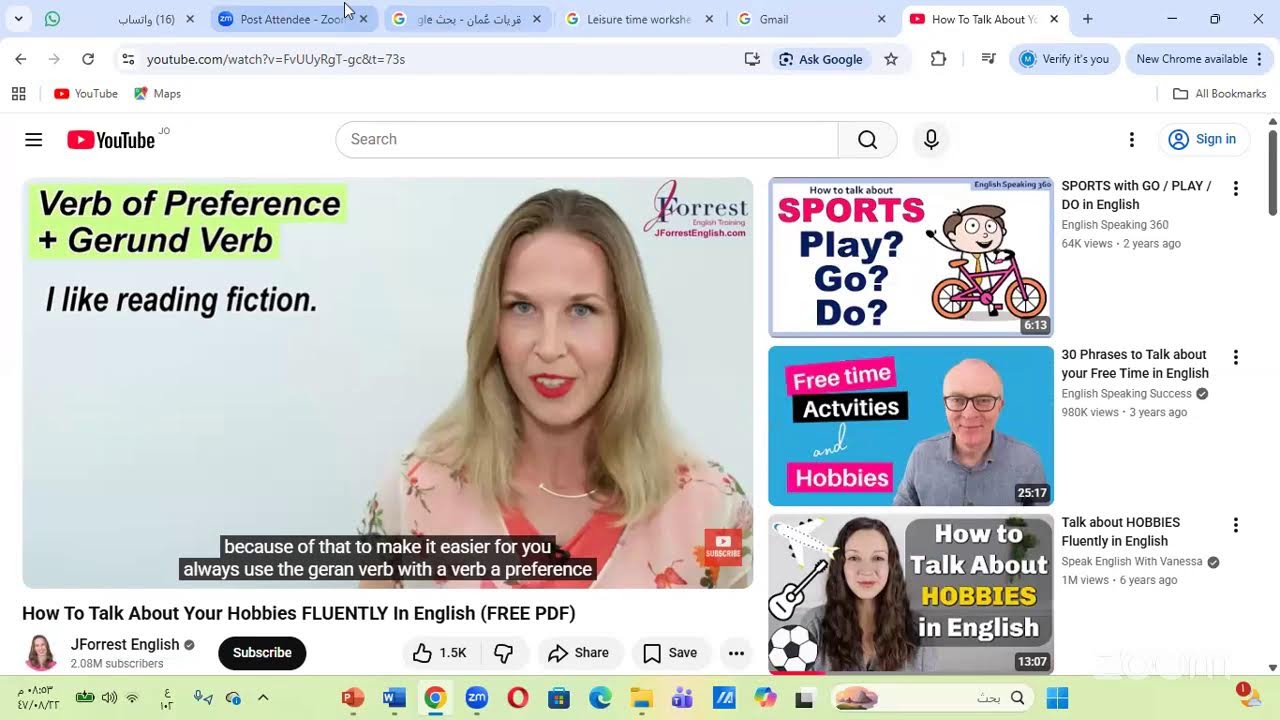The image size is (1280, 720).
Task: Launch Word from the taskbar
Action: coord(394,698)
